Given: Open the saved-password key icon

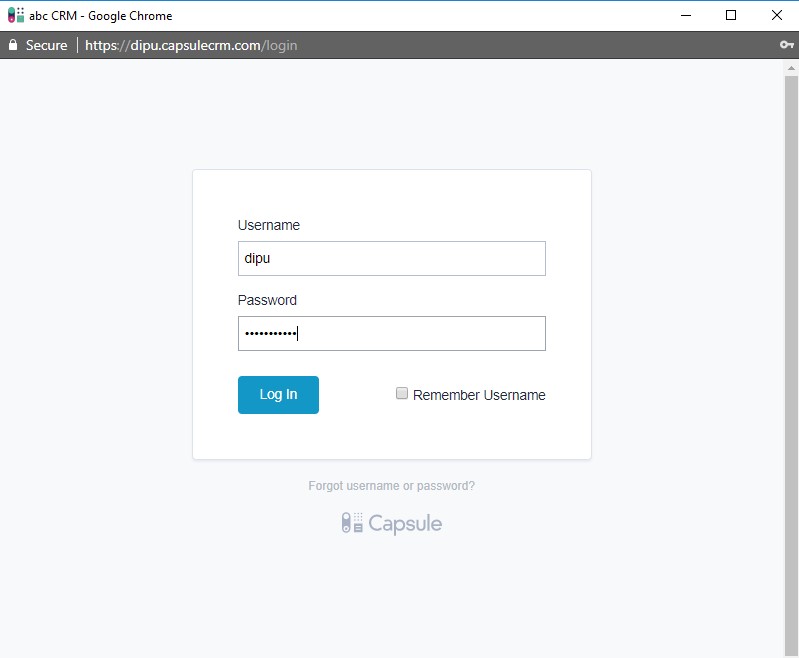Looking at the screenshot, I should point(785,45).
